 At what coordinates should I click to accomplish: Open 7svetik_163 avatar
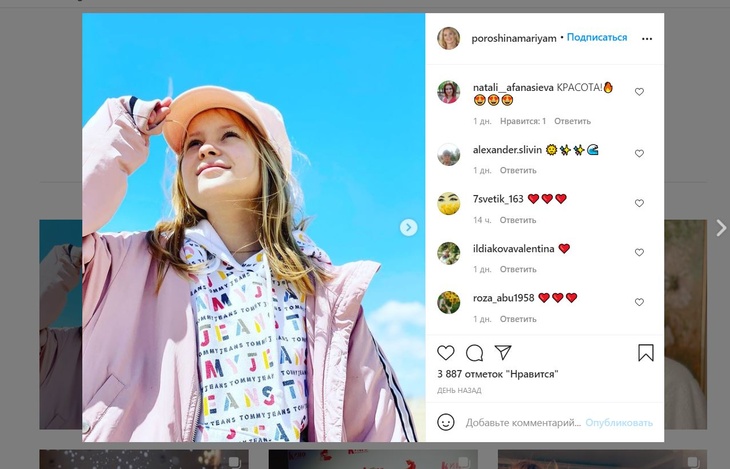448,204
